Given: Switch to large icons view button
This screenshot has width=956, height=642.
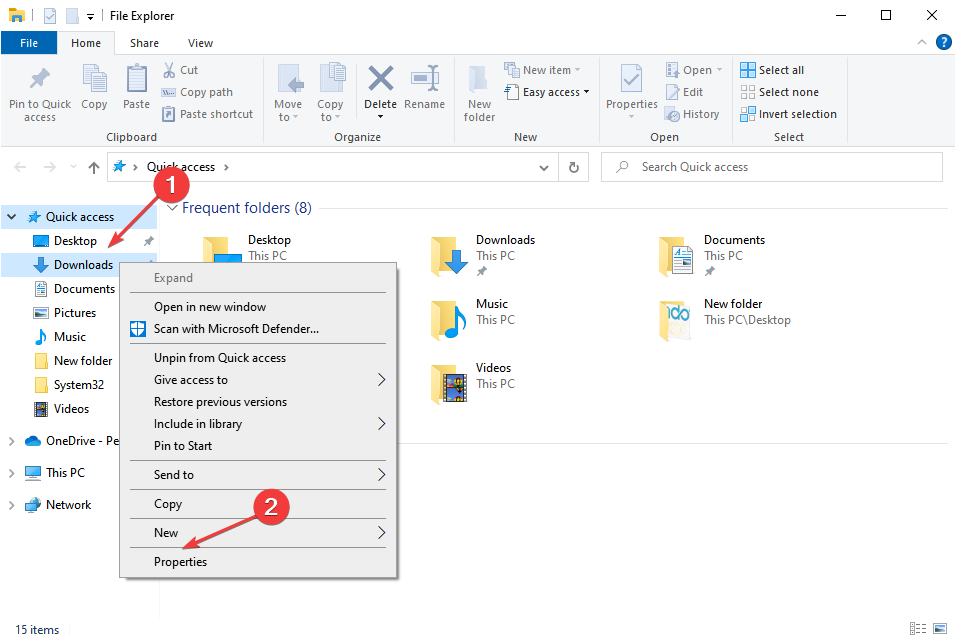Looking at the screenshot, I should click(939, 629).
